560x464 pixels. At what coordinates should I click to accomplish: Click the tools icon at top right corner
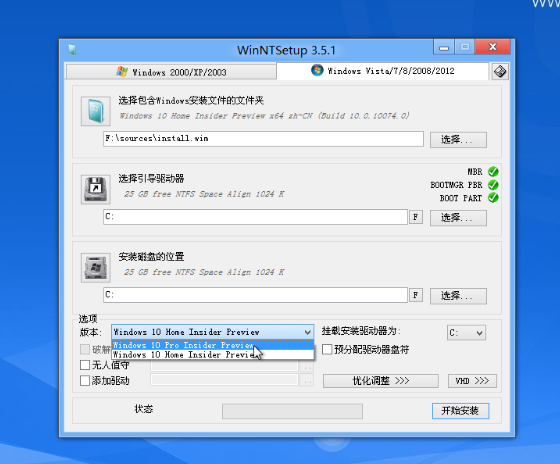point(500,71)
